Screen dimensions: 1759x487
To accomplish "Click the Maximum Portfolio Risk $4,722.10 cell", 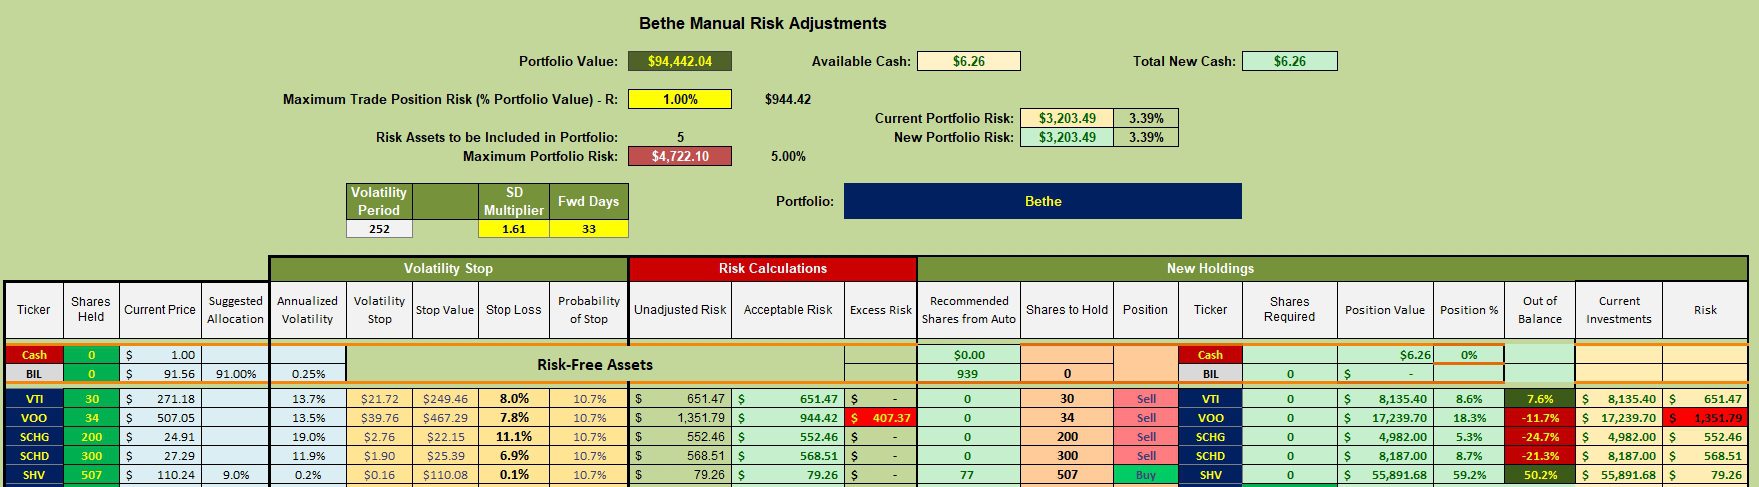I will click(x=680, y=156).
